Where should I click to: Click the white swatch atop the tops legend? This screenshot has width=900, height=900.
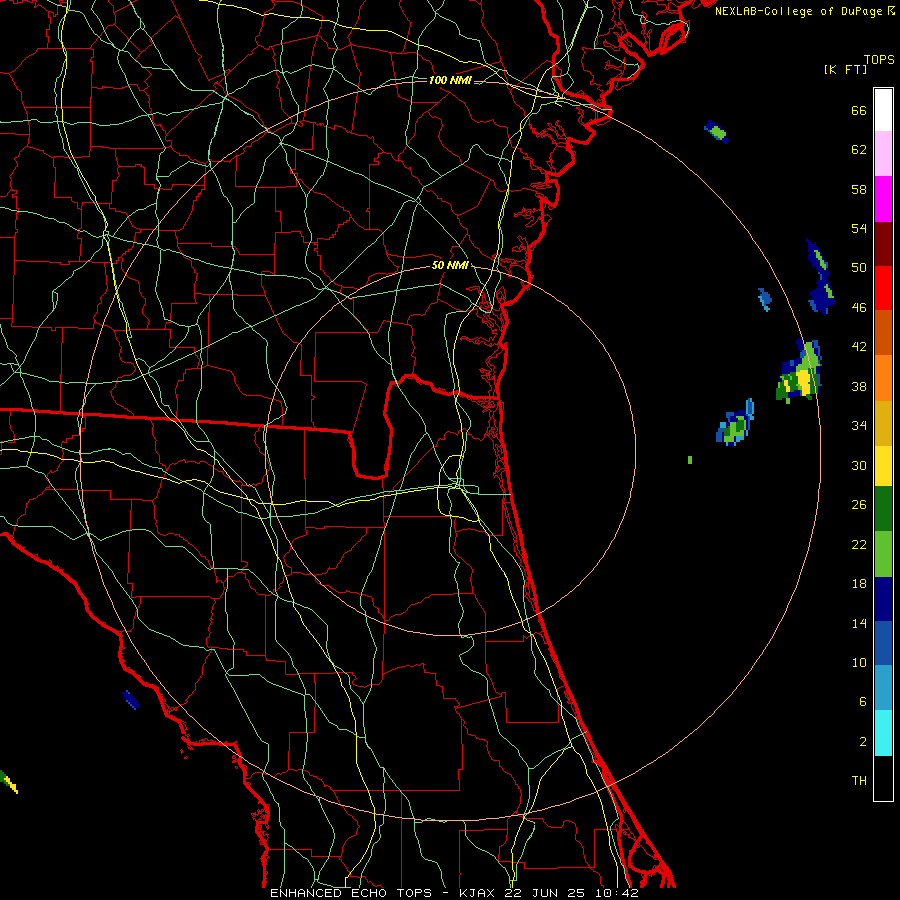(883, 110)
